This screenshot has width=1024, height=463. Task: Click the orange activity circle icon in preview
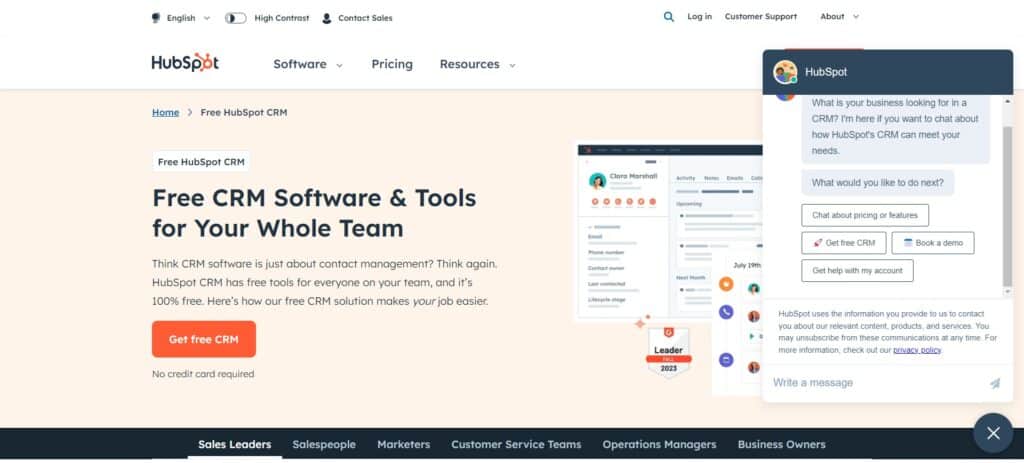click(x=726, y=284)
